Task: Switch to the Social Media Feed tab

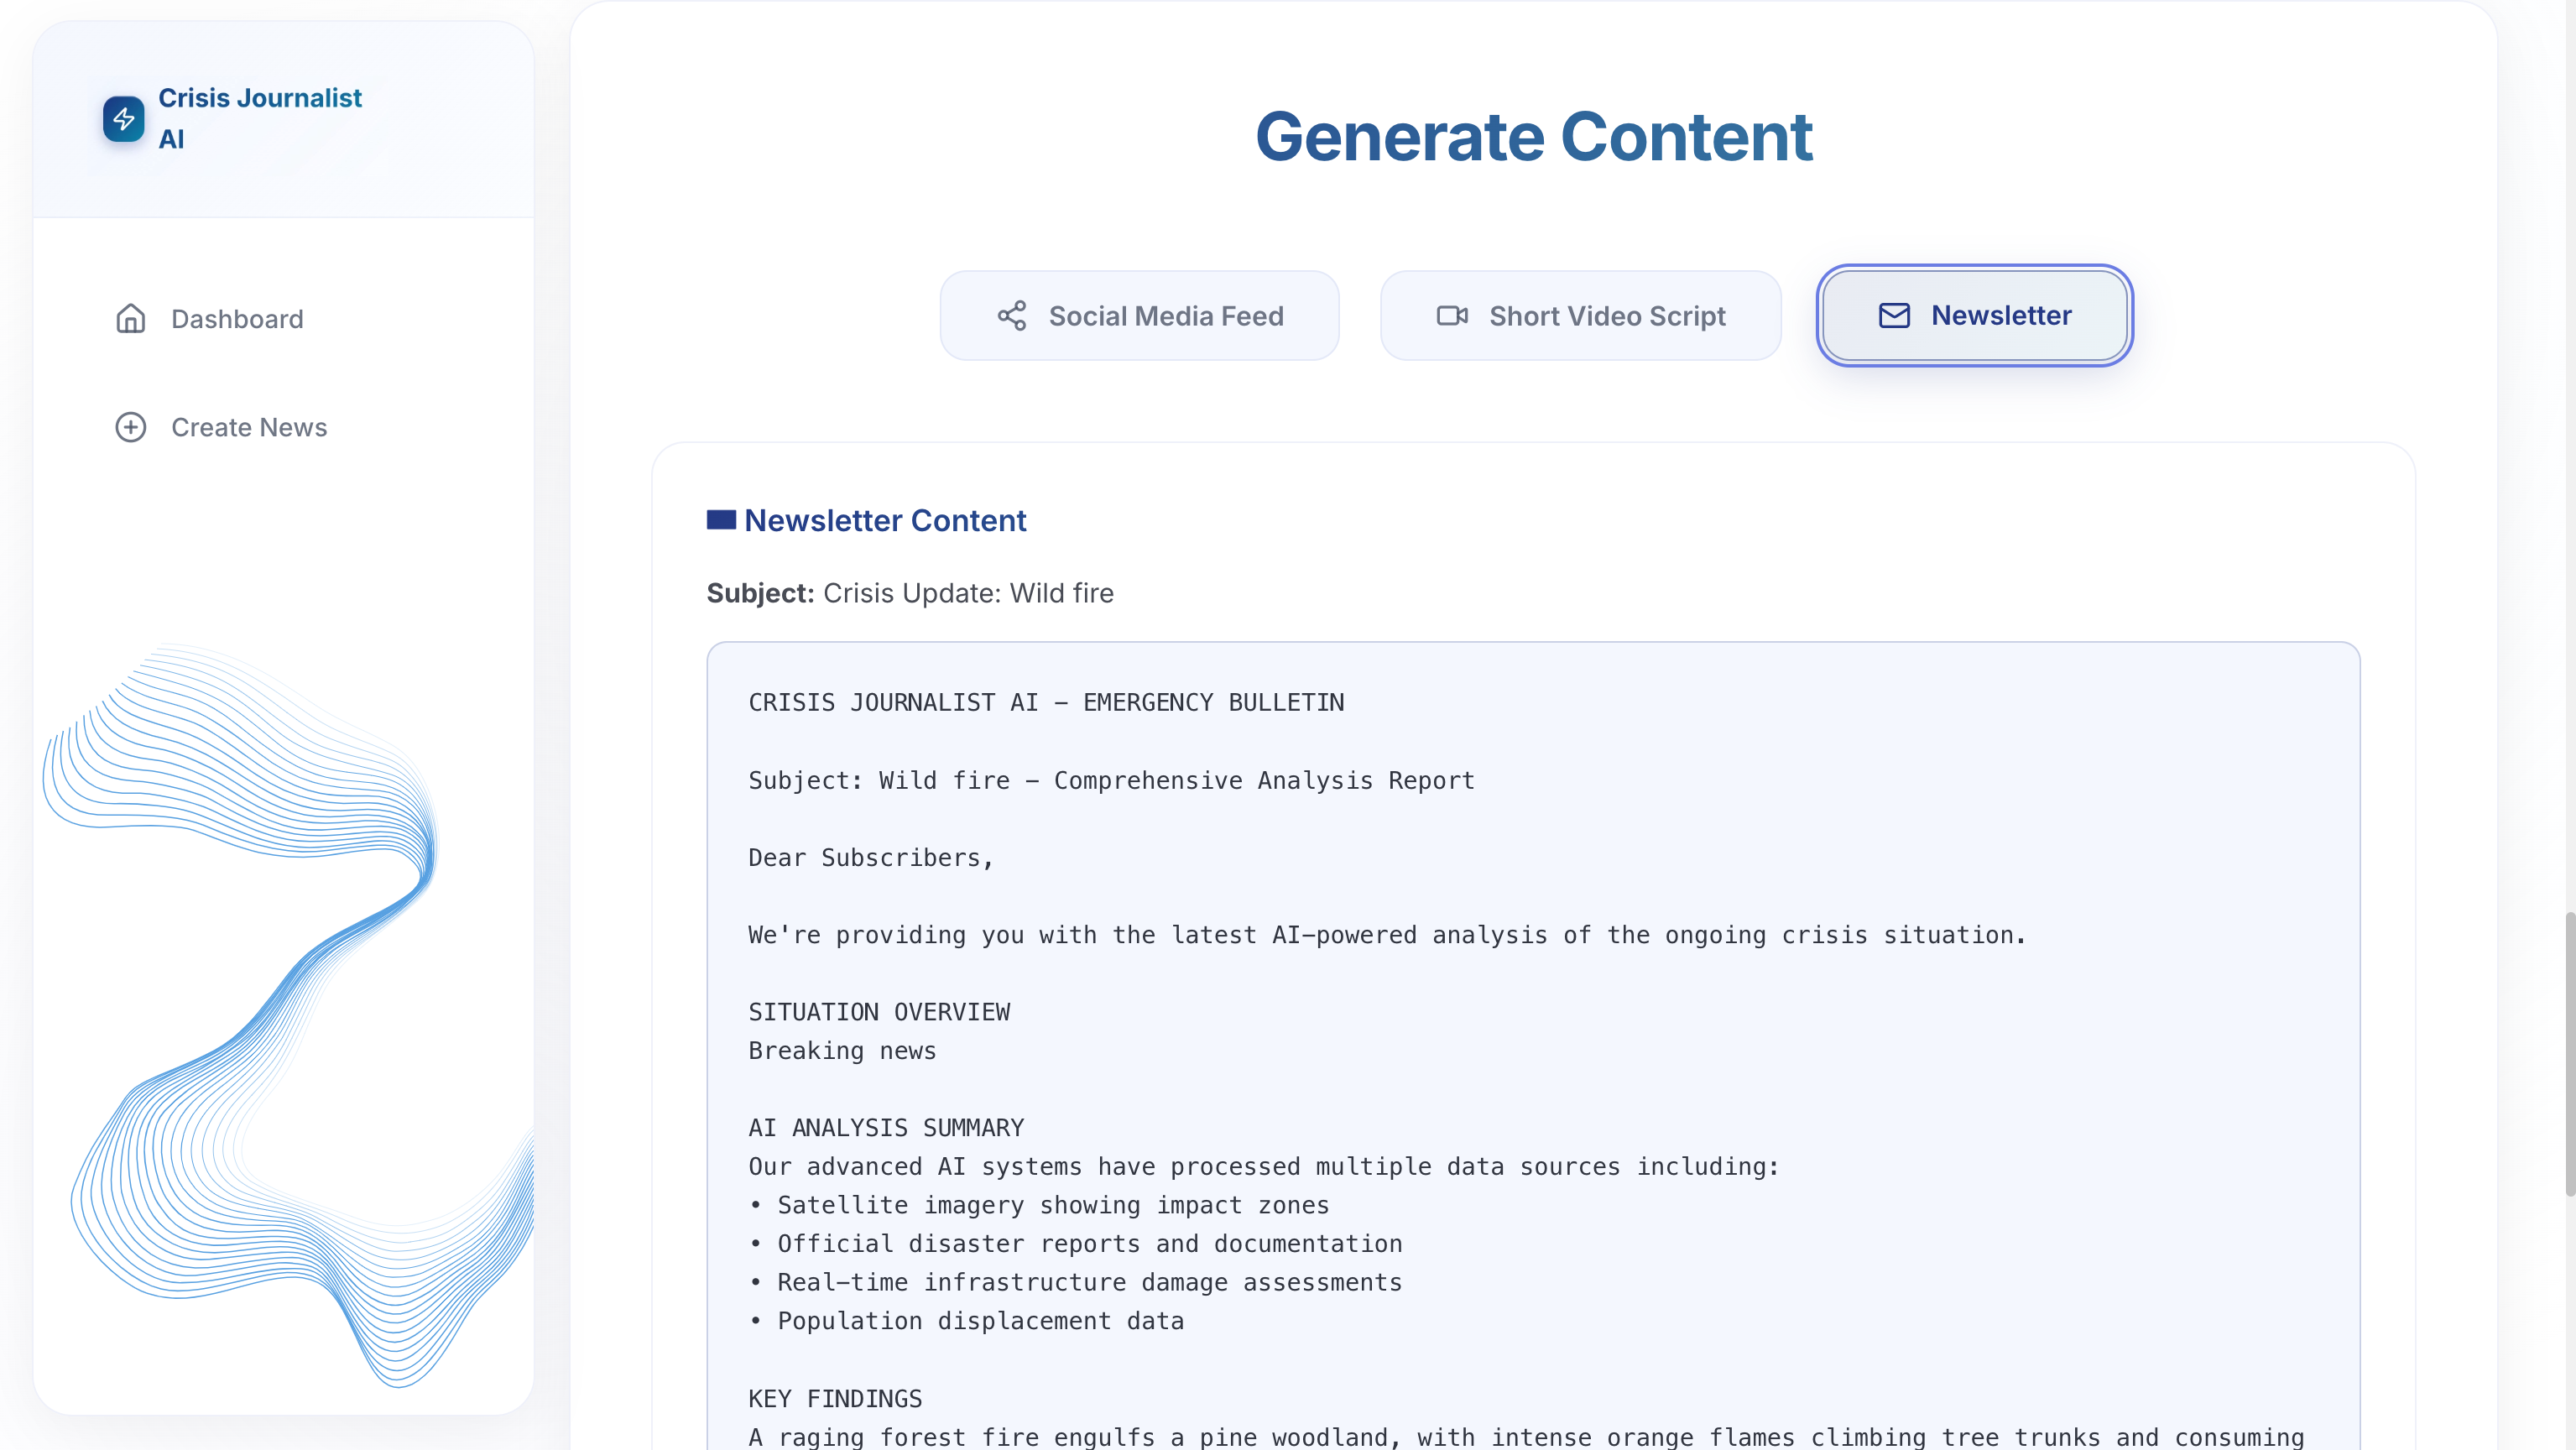Action: (1139, 316)
